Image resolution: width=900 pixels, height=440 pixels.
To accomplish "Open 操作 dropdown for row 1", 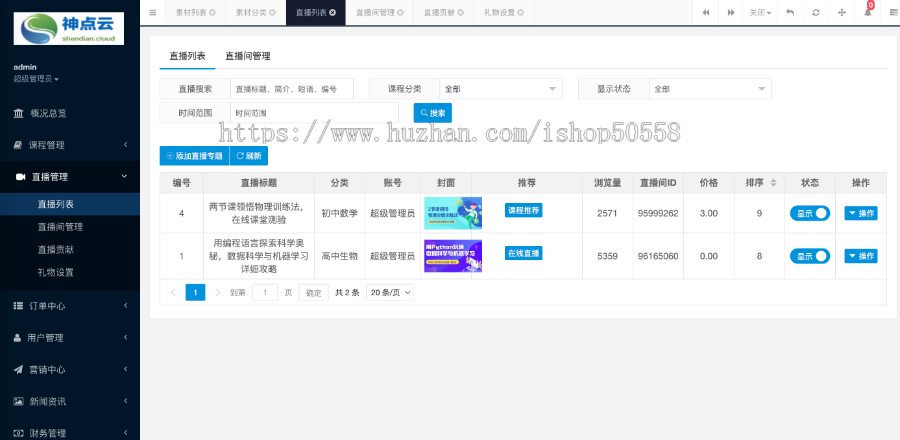I will tap(860, 256).
